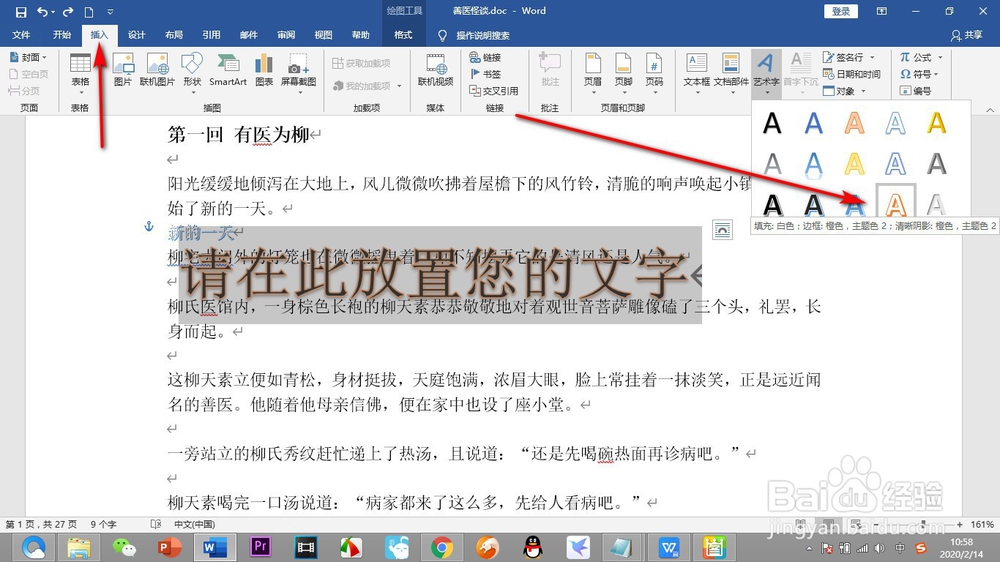Image resolution: width=1000 pixels, height=562 pixels.
Task: Switch to the 设计 ribbon tab
Action: pyautogui.click(x=136, y=35)
